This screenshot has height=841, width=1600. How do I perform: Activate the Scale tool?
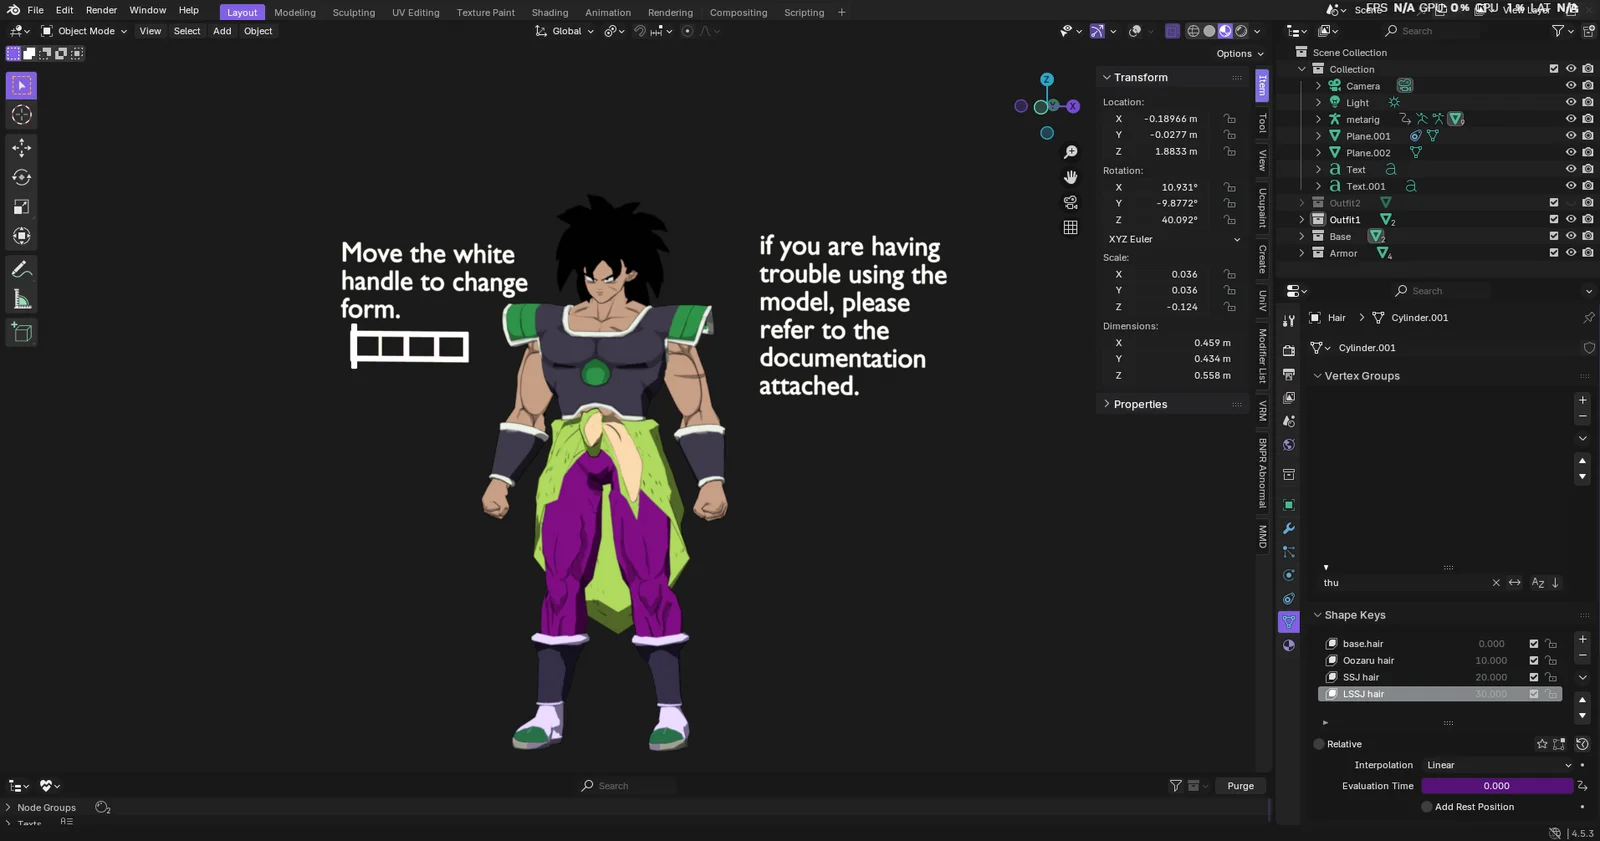21,207
